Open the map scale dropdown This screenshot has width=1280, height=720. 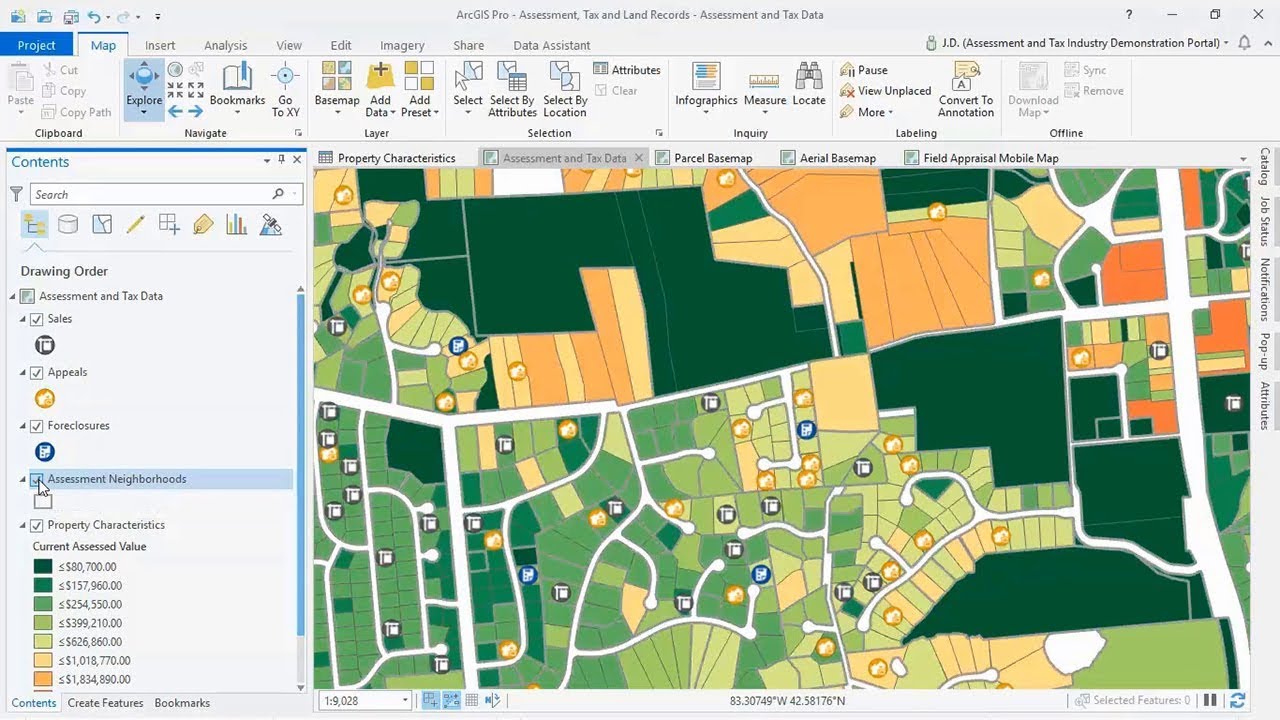pos(404,701)
